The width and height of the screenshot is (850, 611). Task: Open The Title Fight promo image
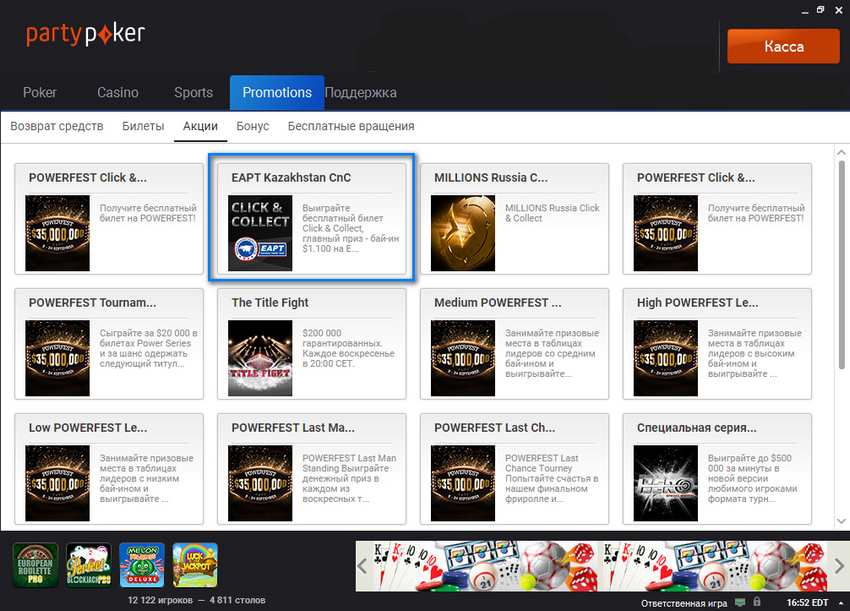[260, 358]
